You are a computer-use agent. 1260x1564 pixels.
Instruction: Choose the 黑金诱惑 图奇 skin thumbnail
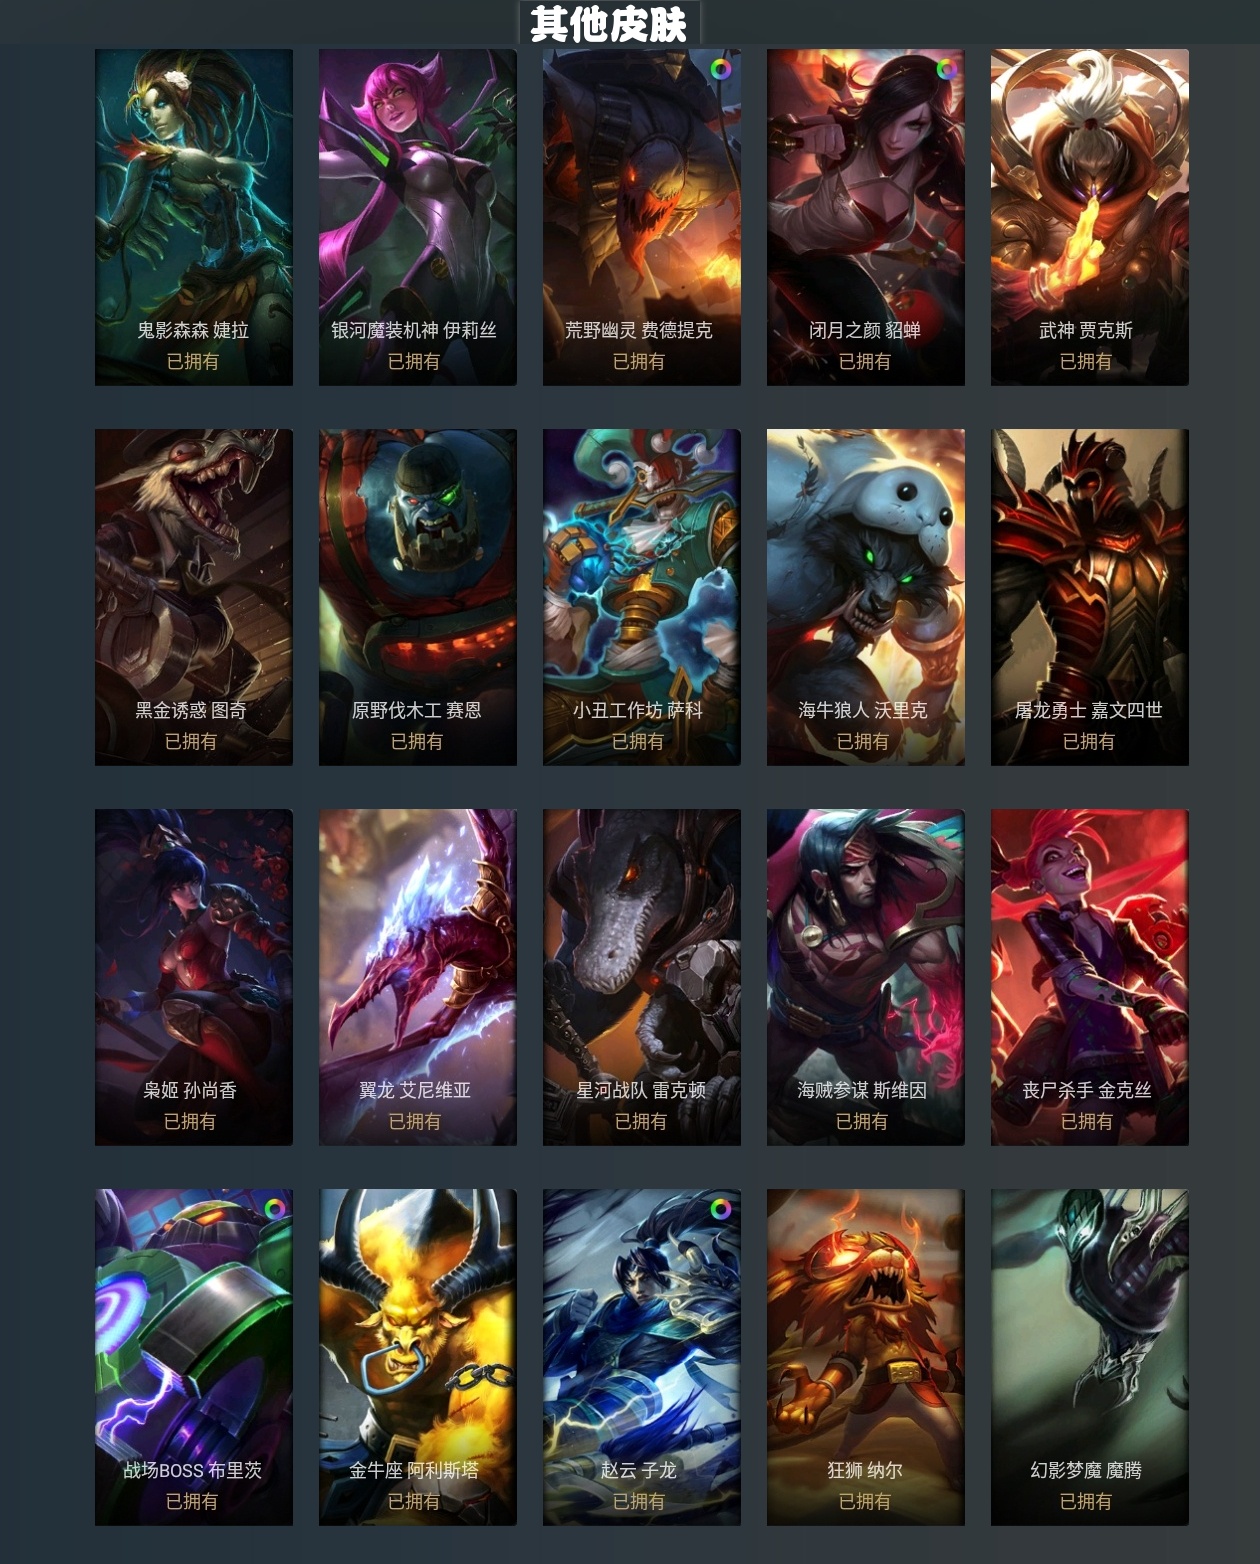click(194, 597)
